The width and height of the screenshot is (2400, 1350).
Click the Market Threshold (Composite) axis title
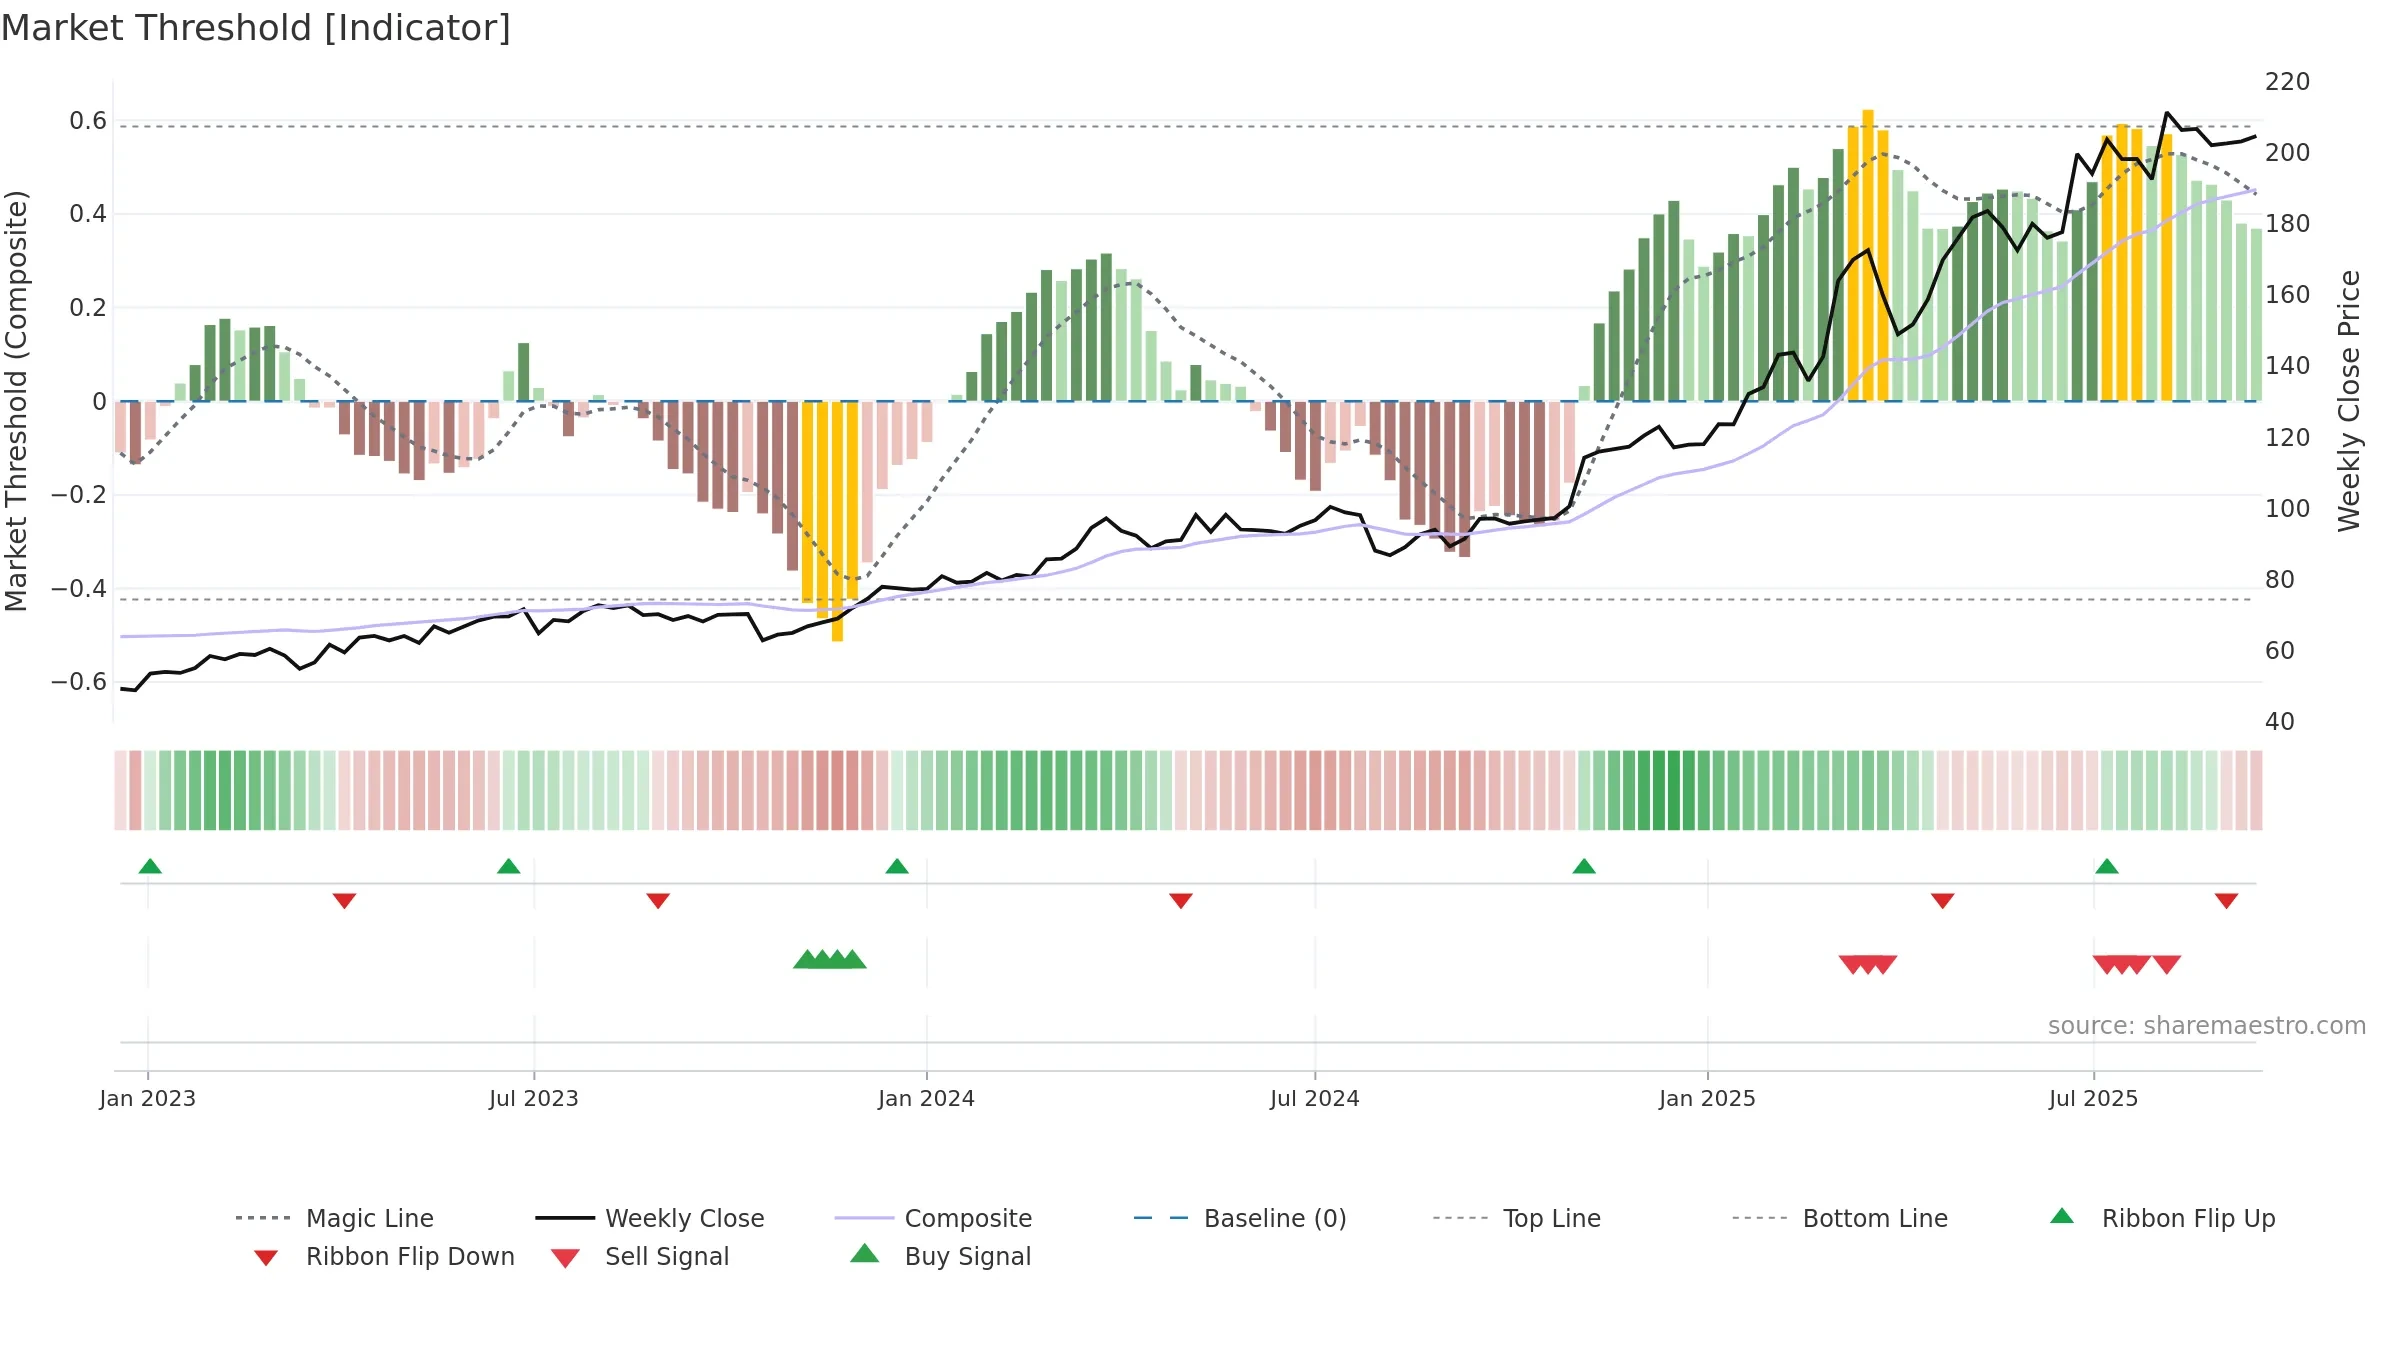pyautogui.click(x=16, y=401)
